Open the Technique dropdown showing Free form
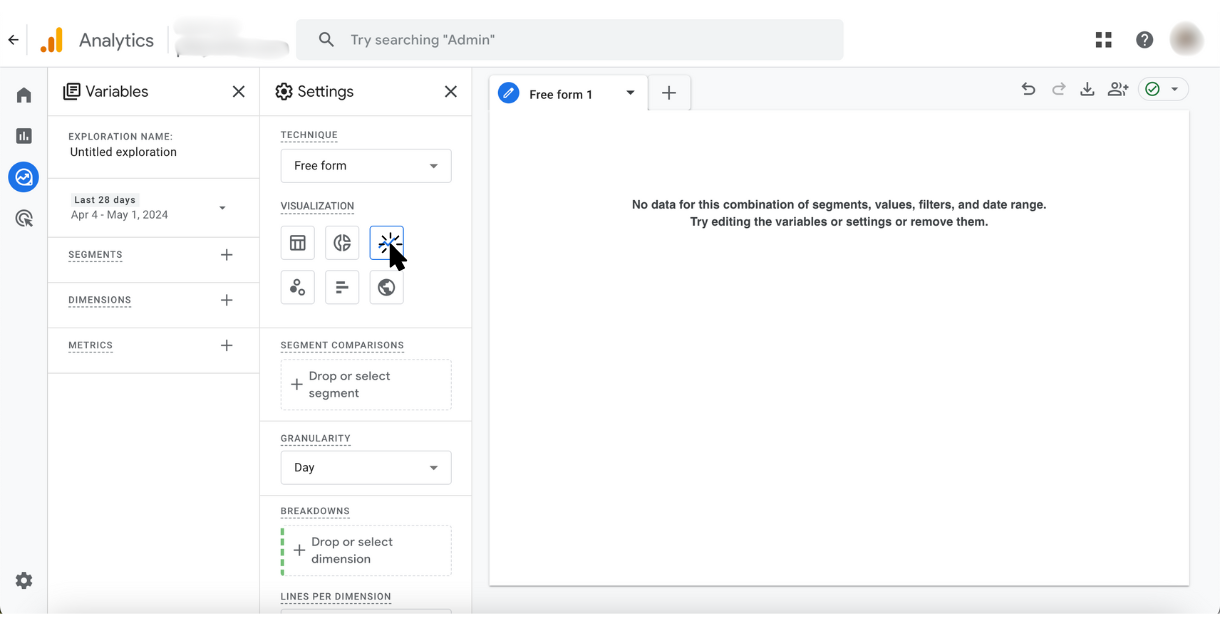1220x627 pixels. pos(366,166)
